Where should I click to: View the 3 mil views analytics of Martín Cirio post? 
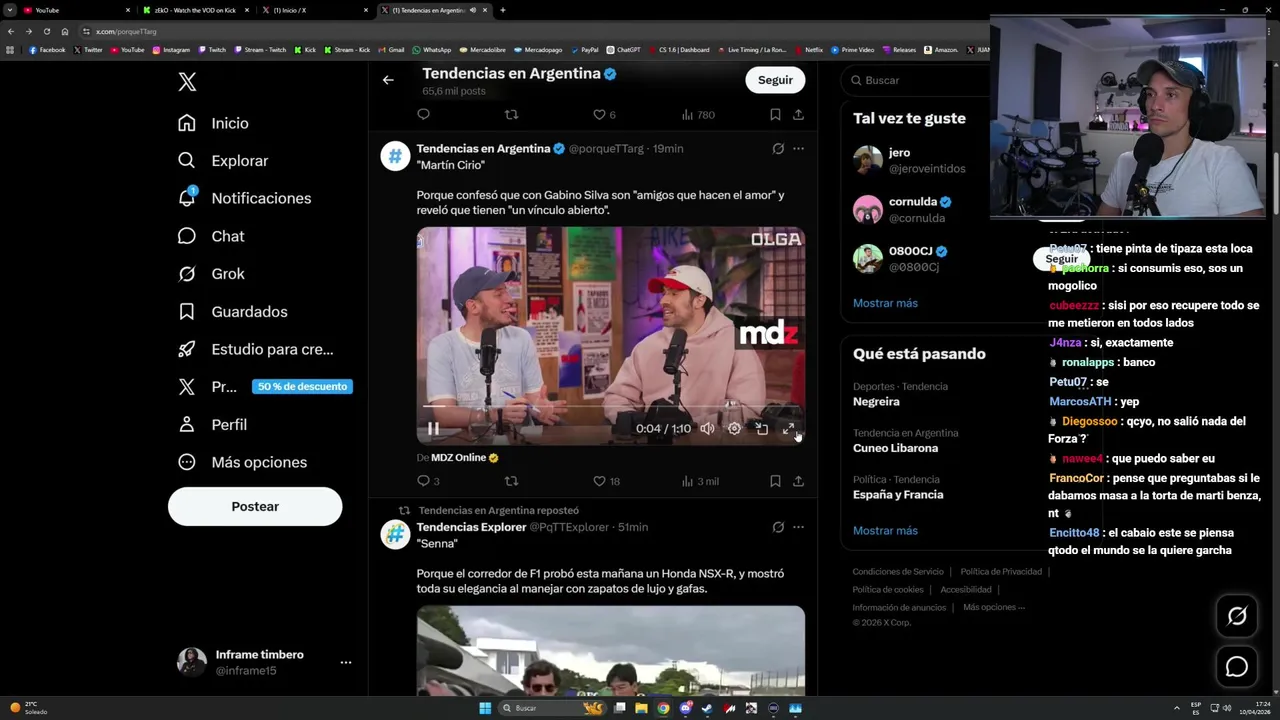click(x=700, y=481)
